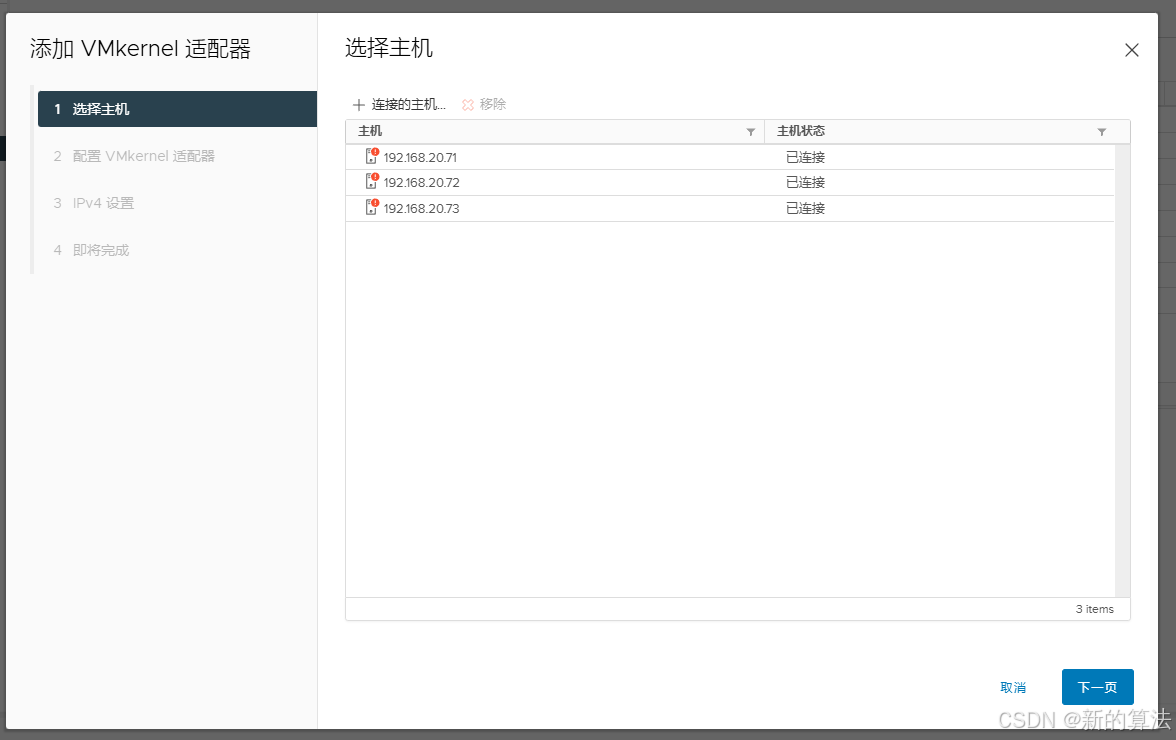
Task: Close the 添加 VMkernel 适配器 dialog
Action: (x=1132, y=50)
